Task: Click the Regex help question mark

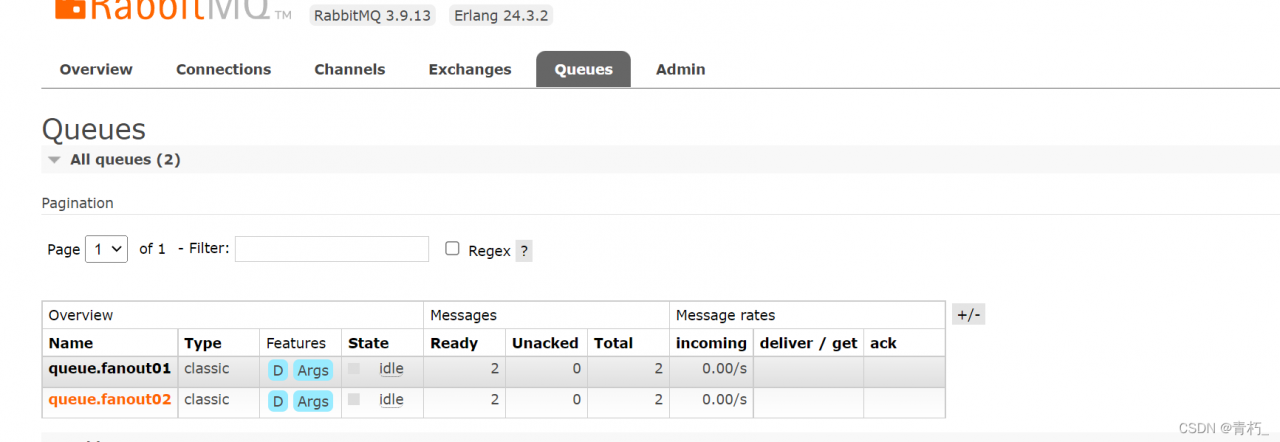Action: [524, 251]
